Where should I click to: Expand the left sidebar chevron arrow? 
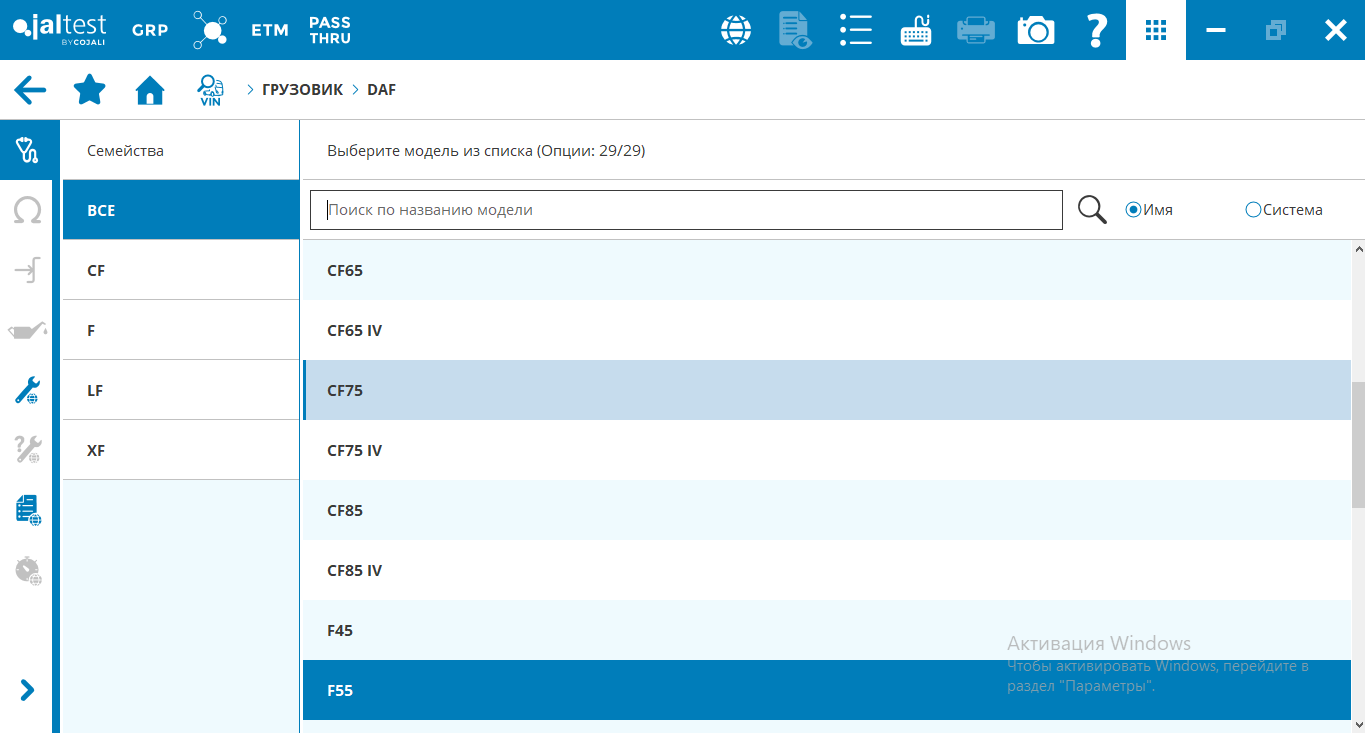point(27,690)
